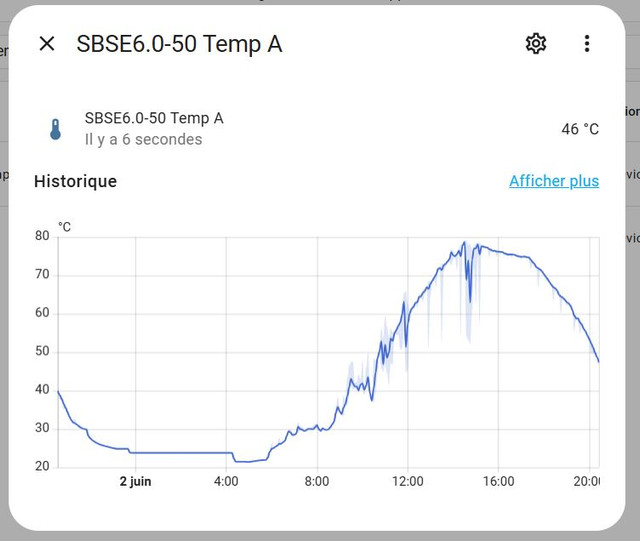This screenshot has height=541, width=640.
Task: Click the 60 temperature axis label
Action: coord(42,313)
